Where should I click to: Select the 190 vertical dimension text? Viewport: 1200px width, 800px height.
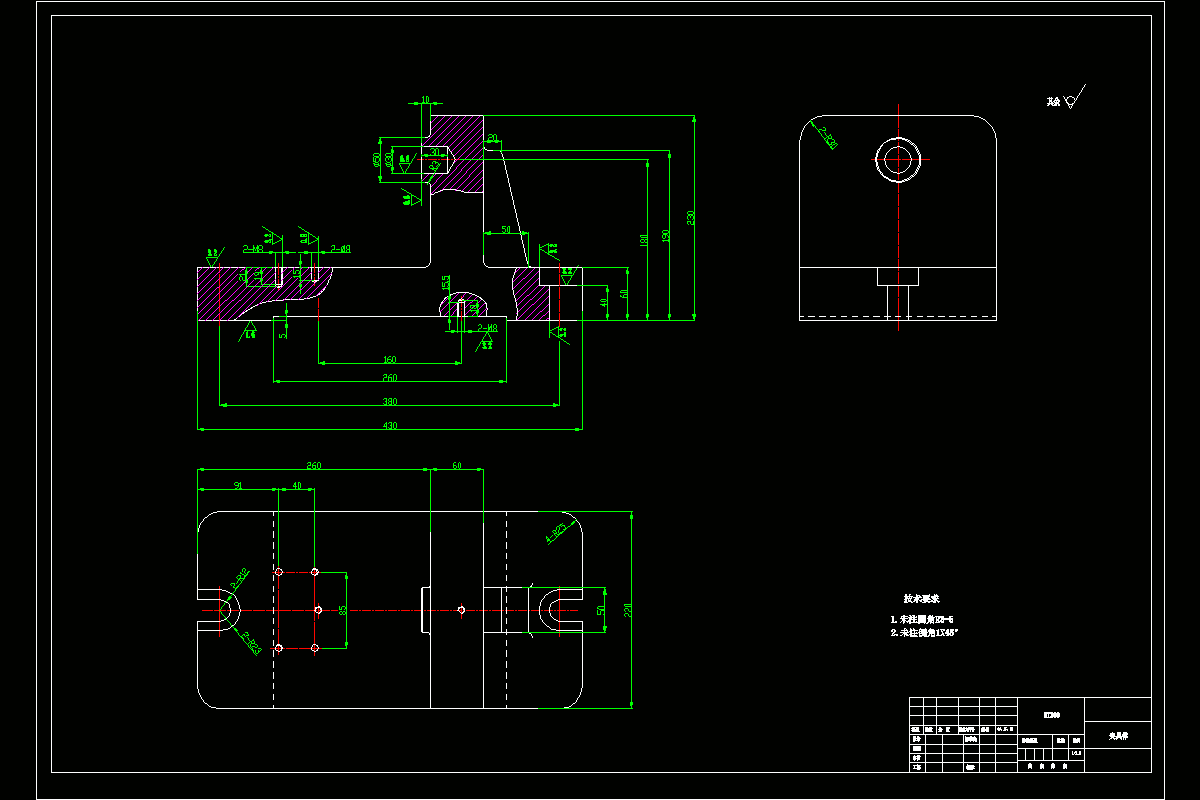[665, 236]
